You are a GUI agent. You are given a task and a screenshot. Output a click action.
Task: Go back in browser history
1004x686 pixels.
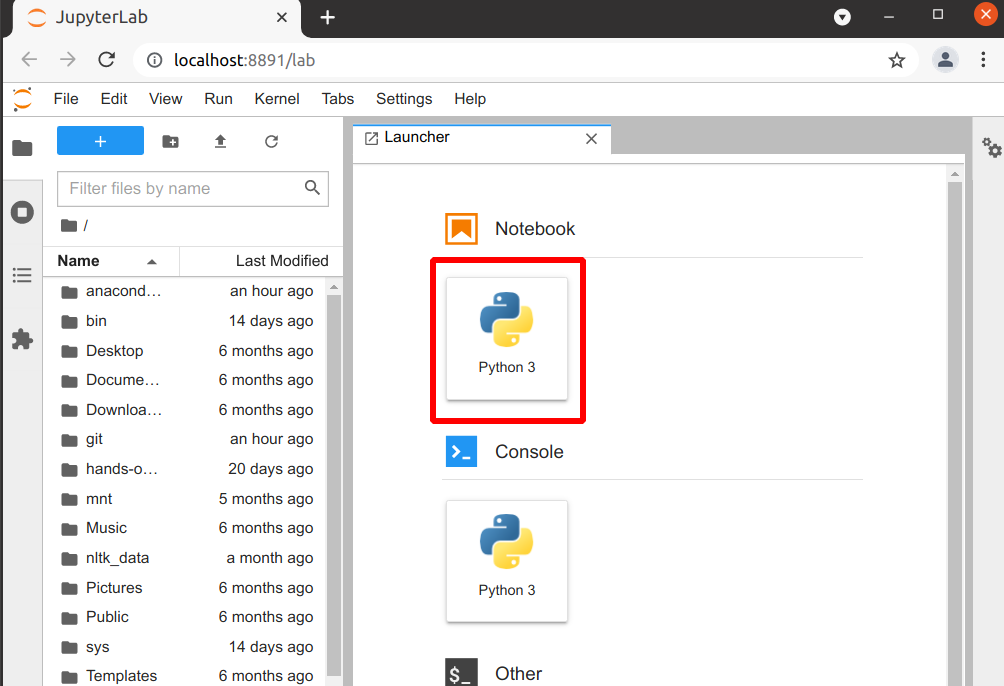[29, 60]
